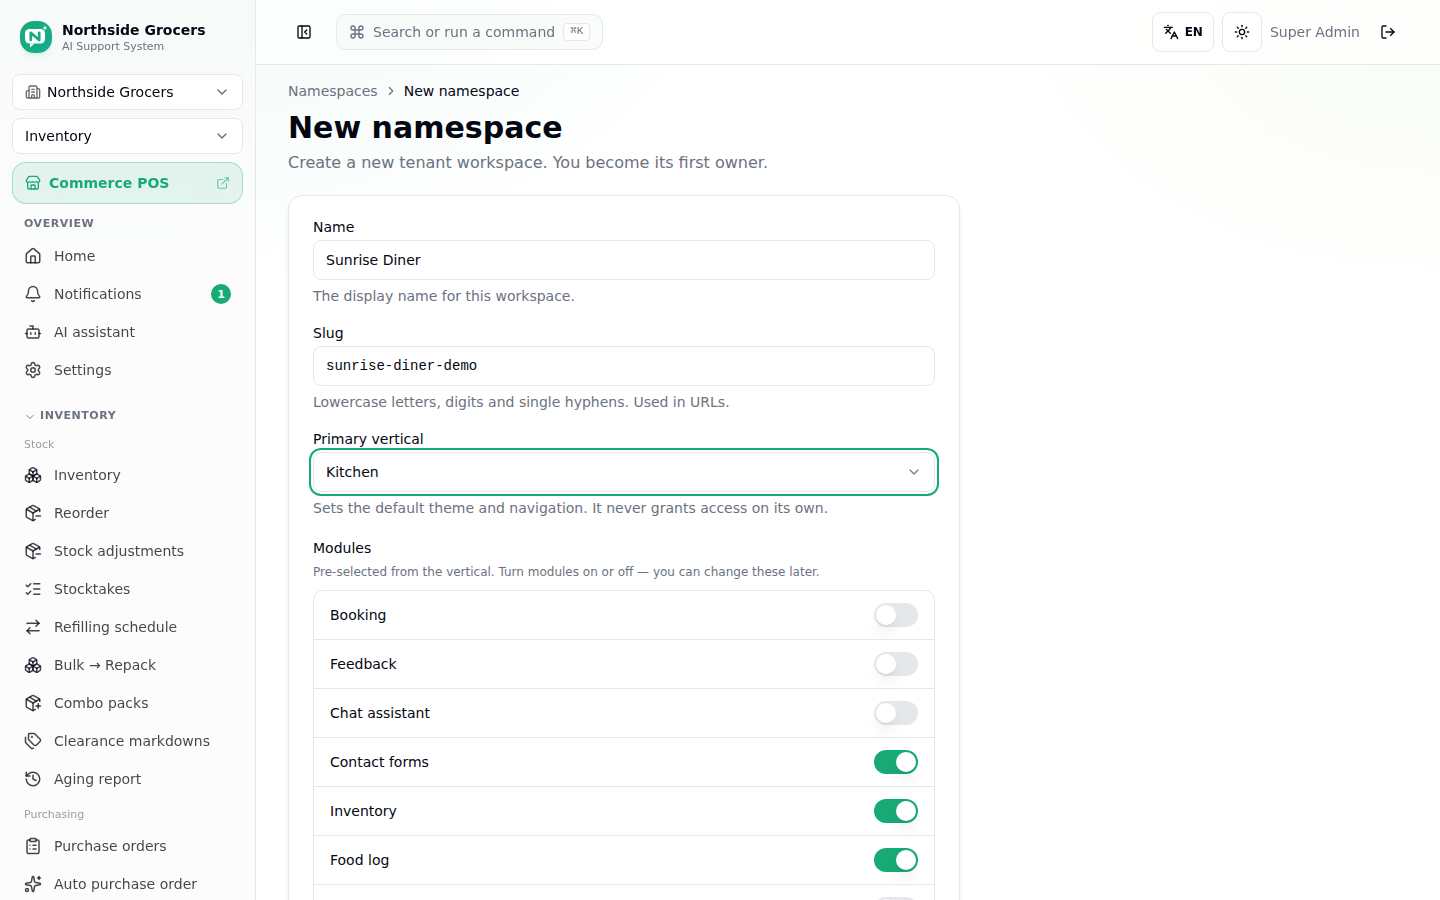Select Reorder in the sidebar
Image resolution: width=1440 pixels, height=900 pixels.
127,513
